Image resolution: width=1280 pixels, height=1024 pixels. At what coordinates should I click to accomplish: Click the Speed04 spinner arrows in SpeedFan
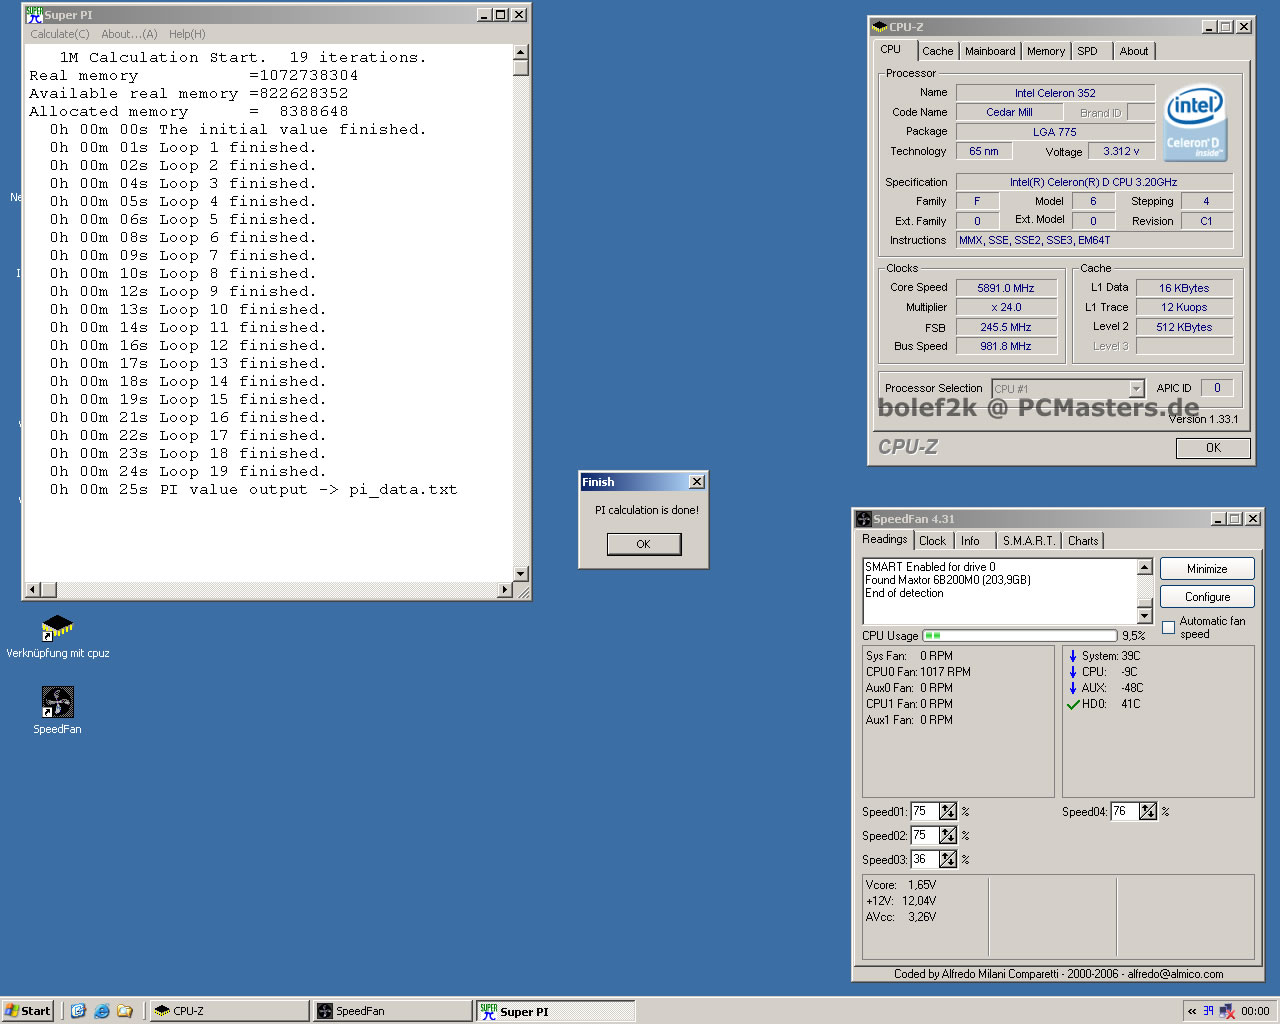[1148, 812]
